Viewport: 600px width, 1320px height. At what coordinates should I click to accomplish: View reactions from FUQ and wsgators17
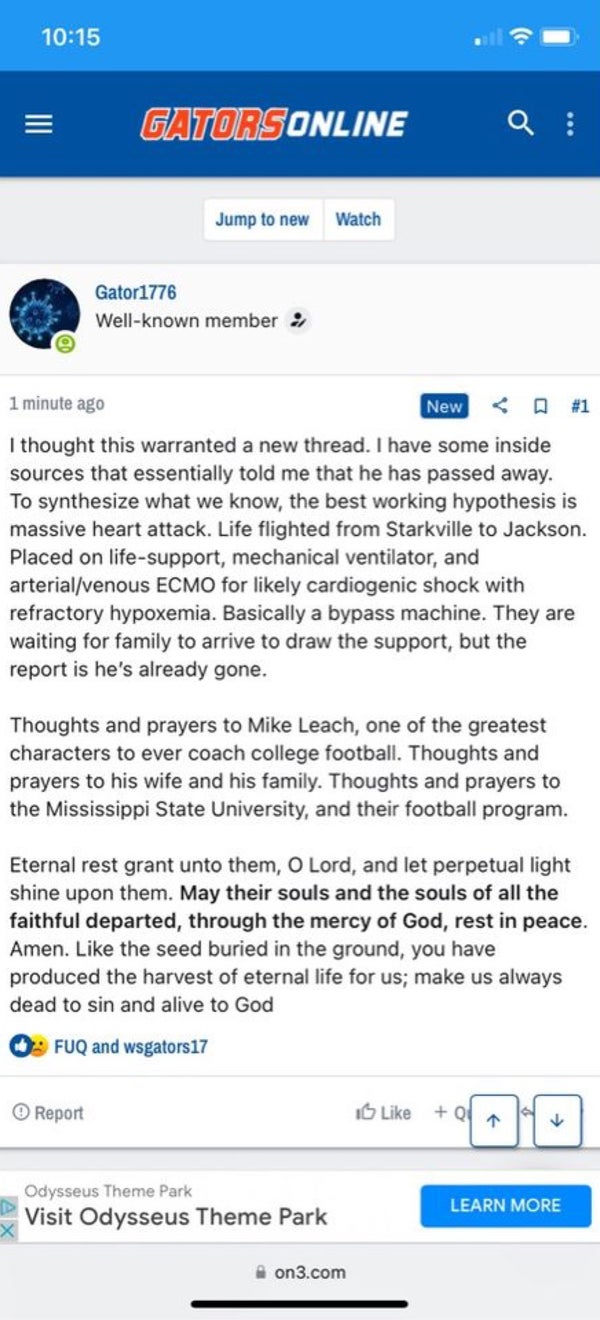130,1047
